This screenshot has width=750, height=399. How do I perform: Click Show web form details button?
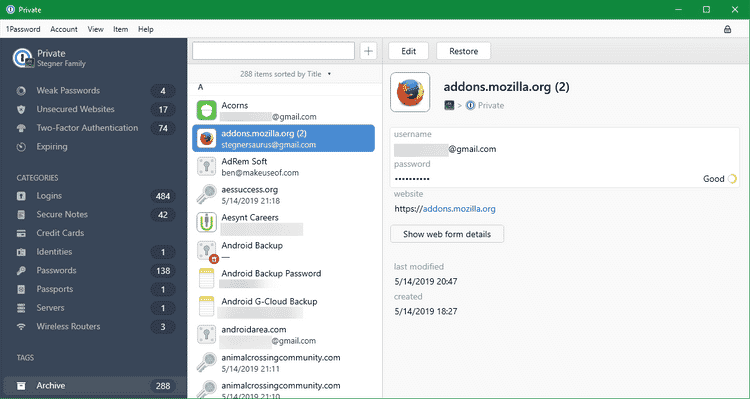[x=447, y=234]
